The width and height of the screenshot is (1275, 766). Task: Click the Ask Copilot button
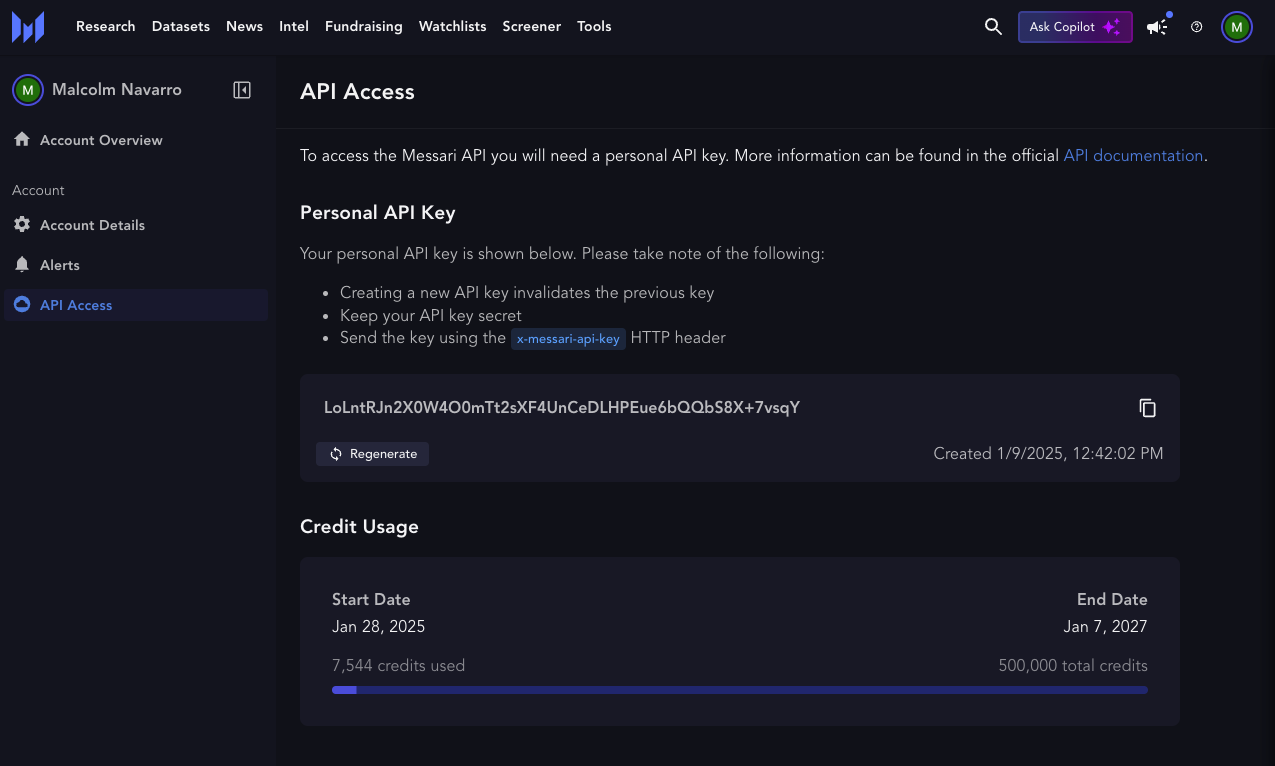(x=1075, y=27)
